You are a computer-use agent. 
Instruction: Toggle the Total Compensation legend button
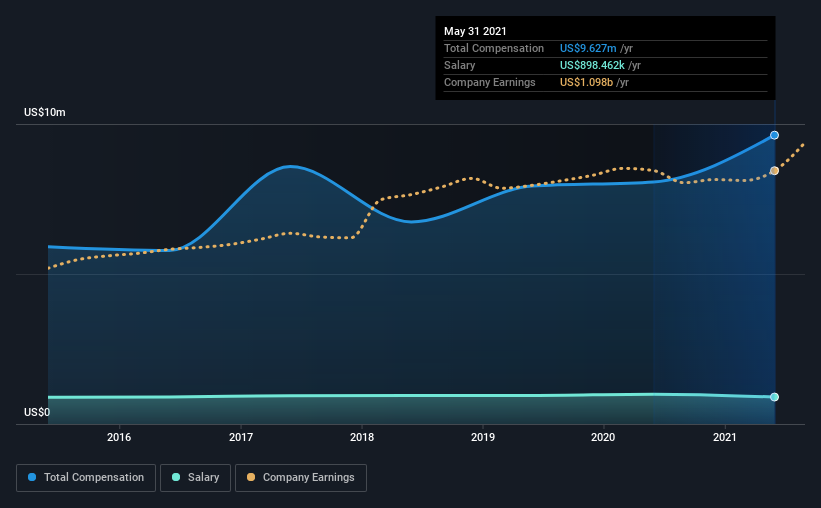click(86, 478)
